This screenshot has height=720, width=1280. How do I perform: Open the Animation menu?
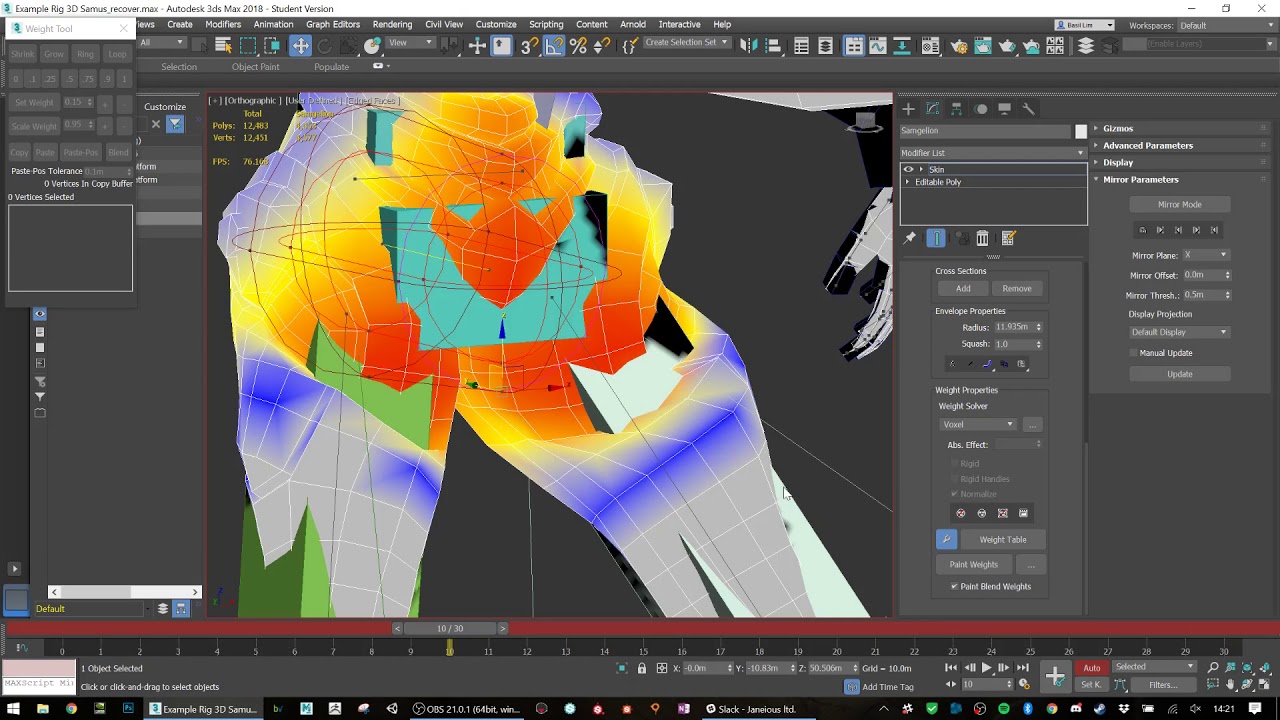(273, 24)
